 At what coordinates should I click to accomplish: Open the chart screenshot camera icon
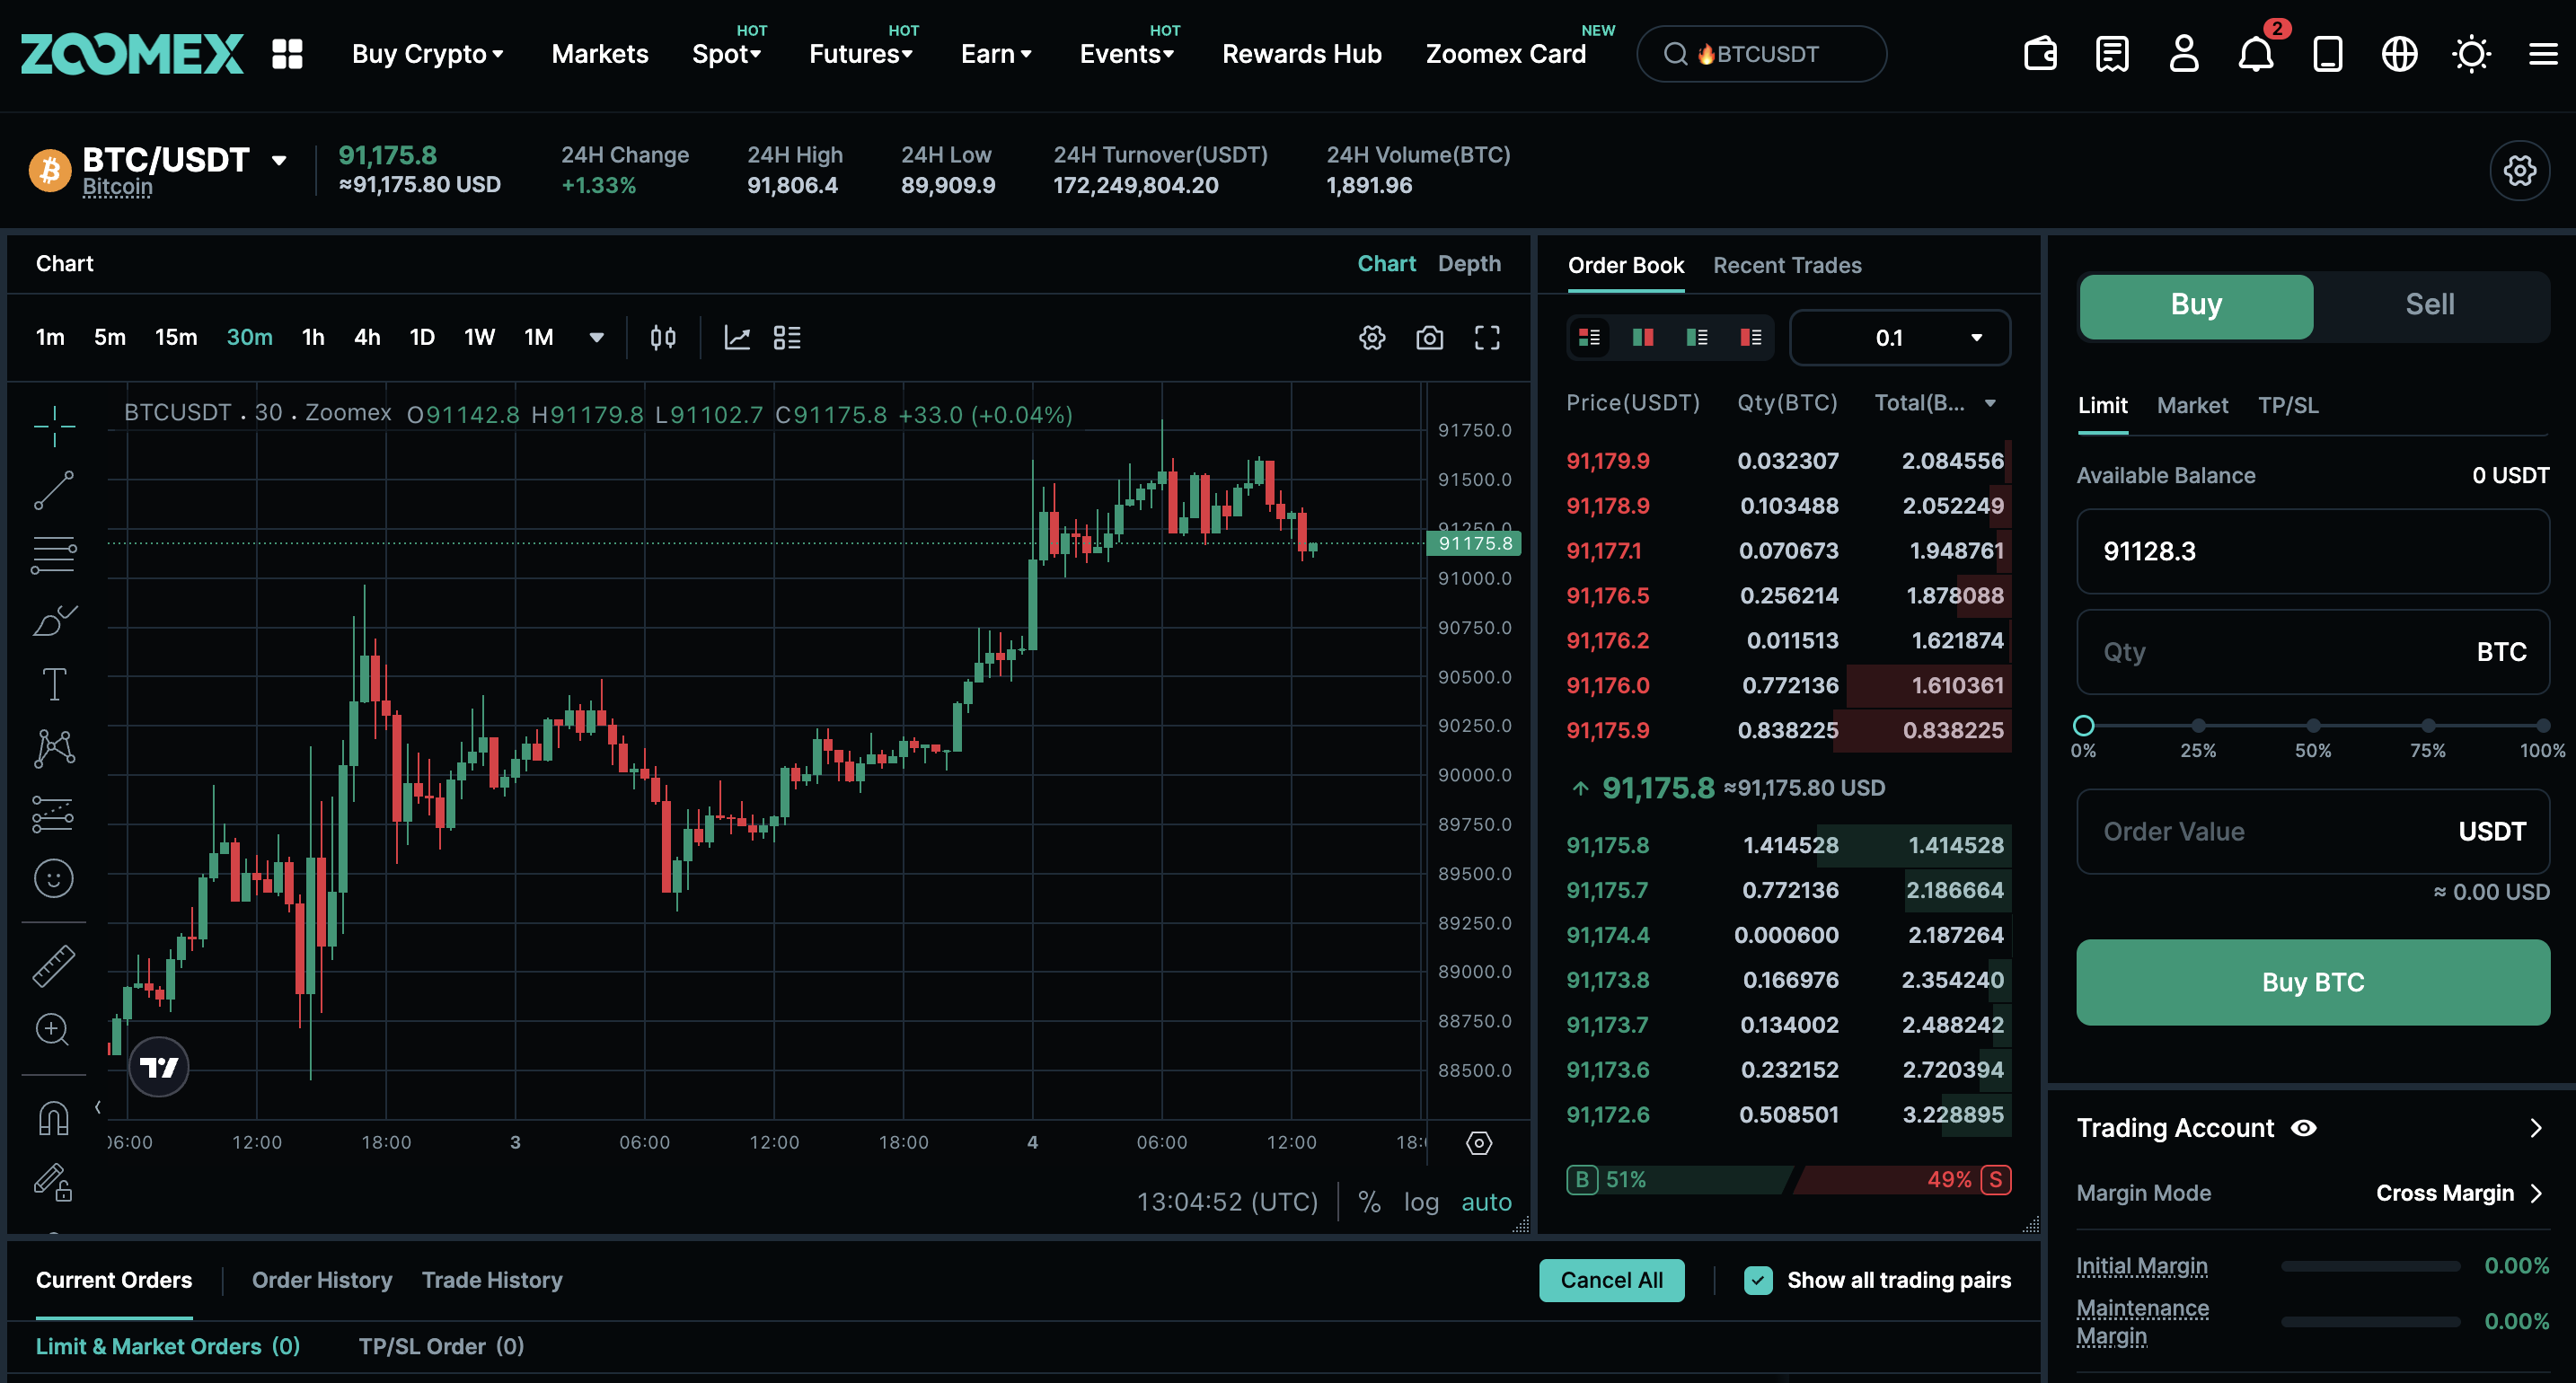coord(1429,338)
